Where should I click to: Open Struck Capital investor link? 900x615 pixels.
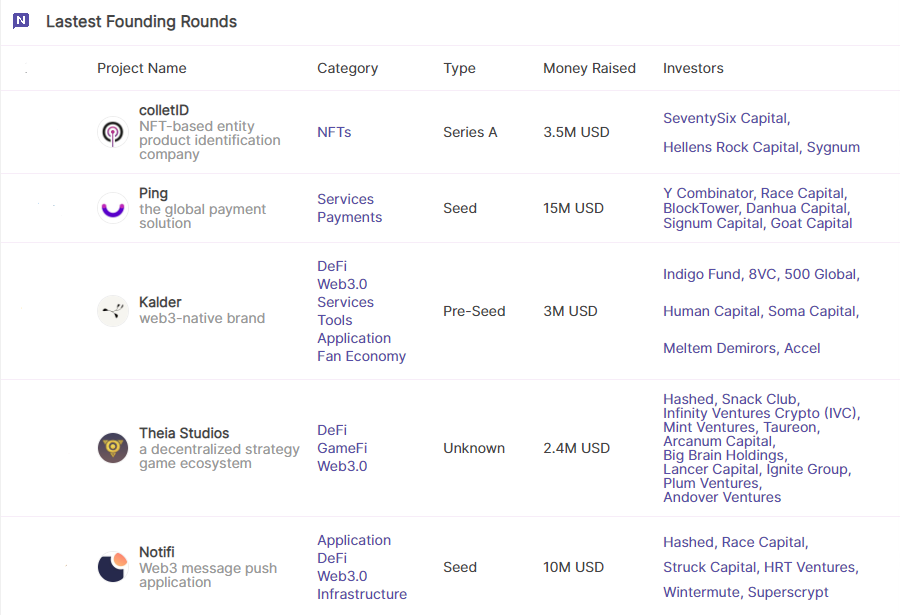click(710, 567)
